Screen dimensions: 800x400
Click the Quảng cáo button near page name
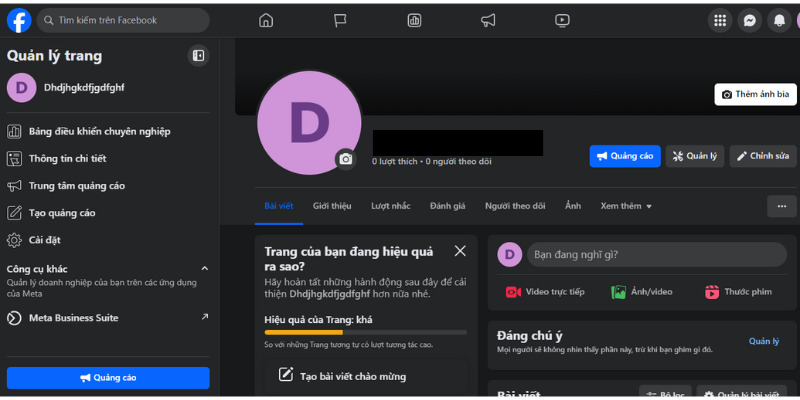click(x=625, y=156)
